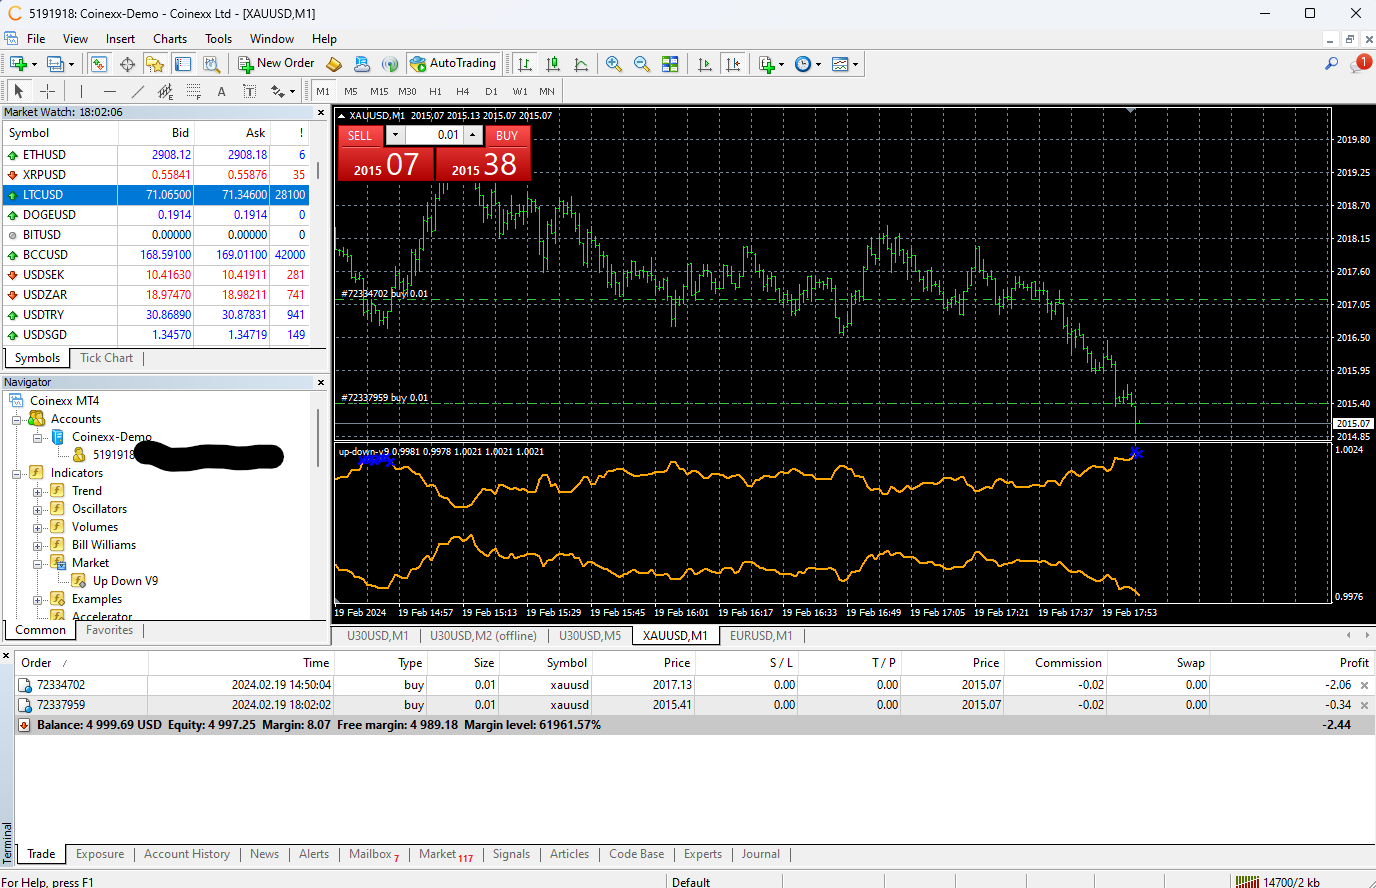Expand the Trend indicators folder
Image resolution: width=1376 pixels, height=888 pixels.
pos(38,491)
